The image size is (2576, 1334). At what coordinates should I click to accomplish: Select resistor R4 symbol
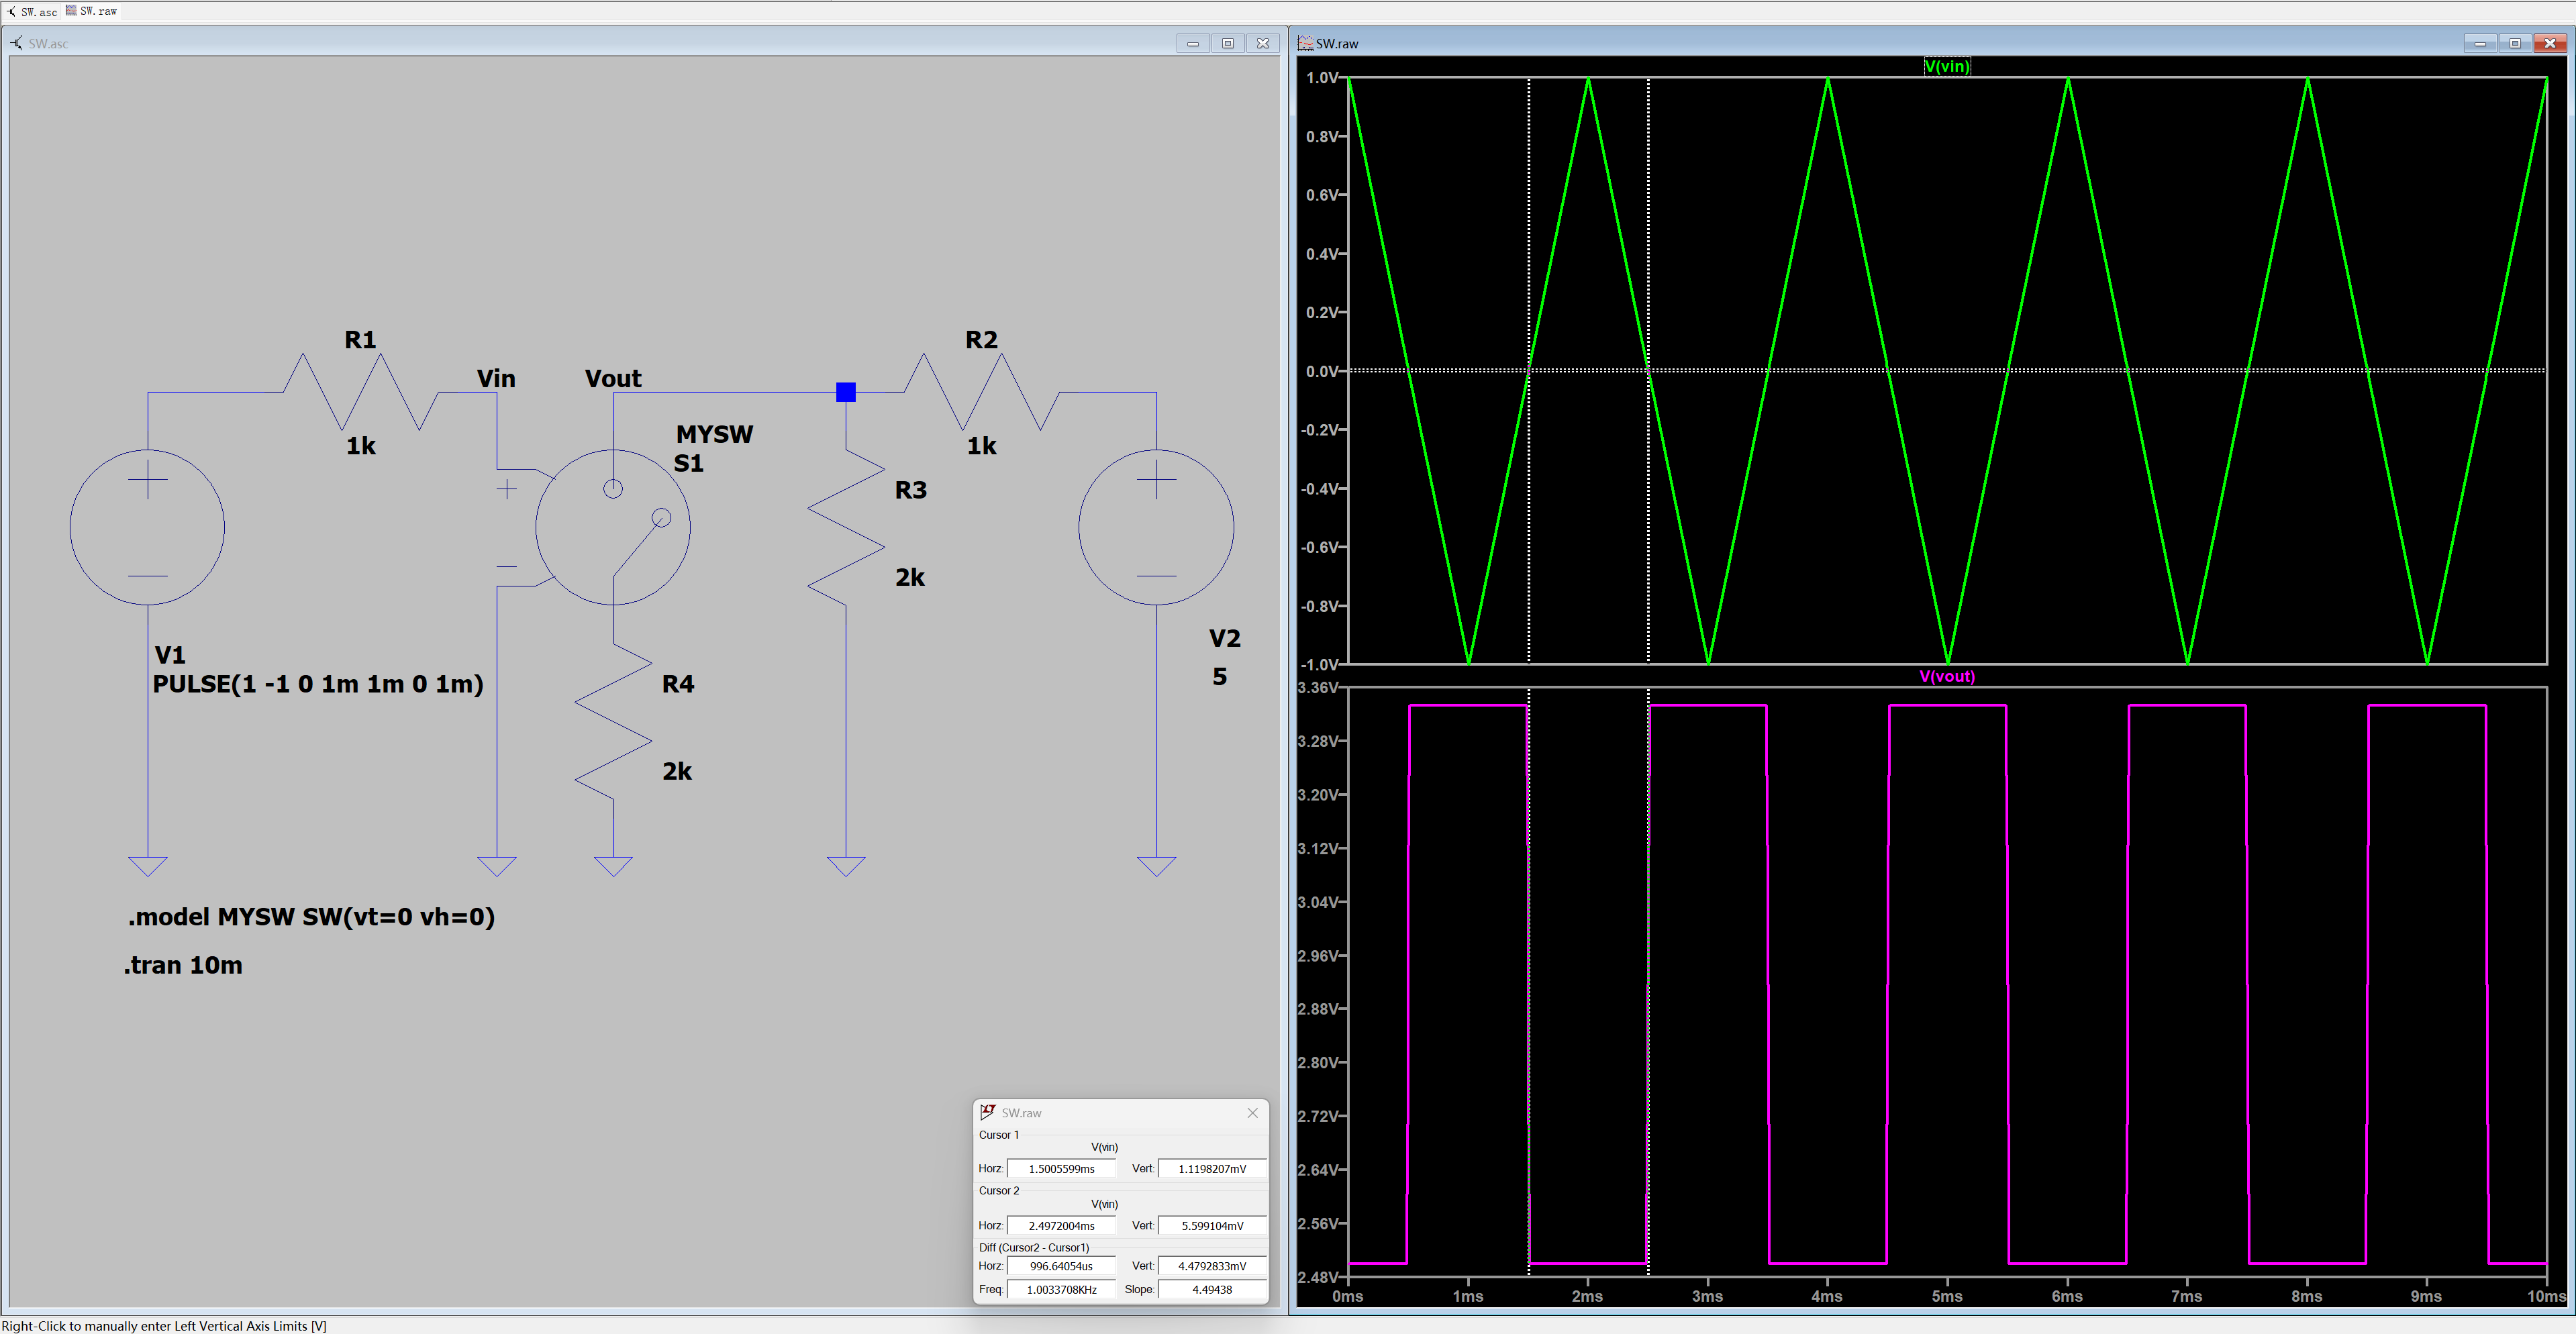tap(613, 721)
